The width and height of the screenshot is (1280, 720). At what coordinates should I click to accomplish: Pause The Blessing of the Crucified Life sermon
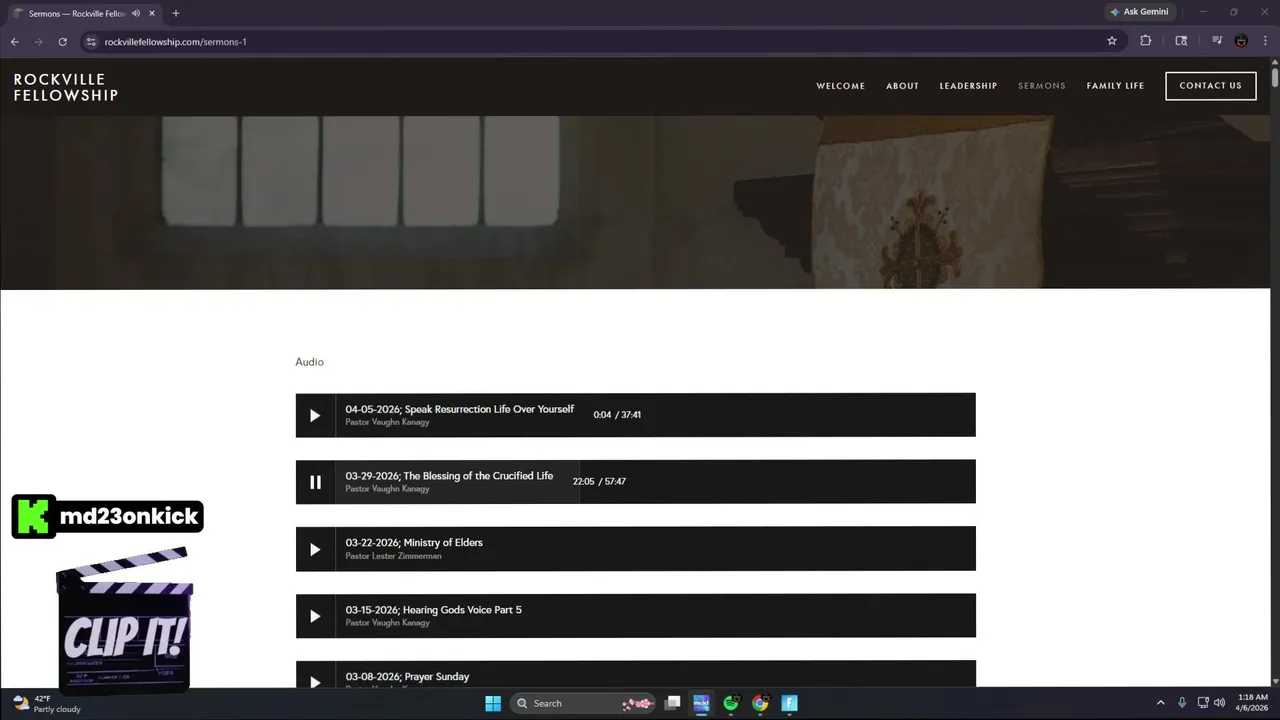315,482
